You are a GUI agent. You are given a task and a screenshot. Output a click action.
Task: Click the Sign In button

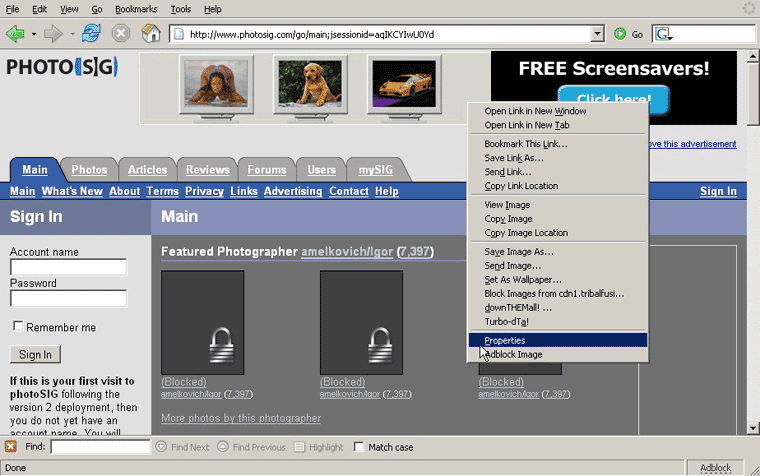[x=35, y=354]
